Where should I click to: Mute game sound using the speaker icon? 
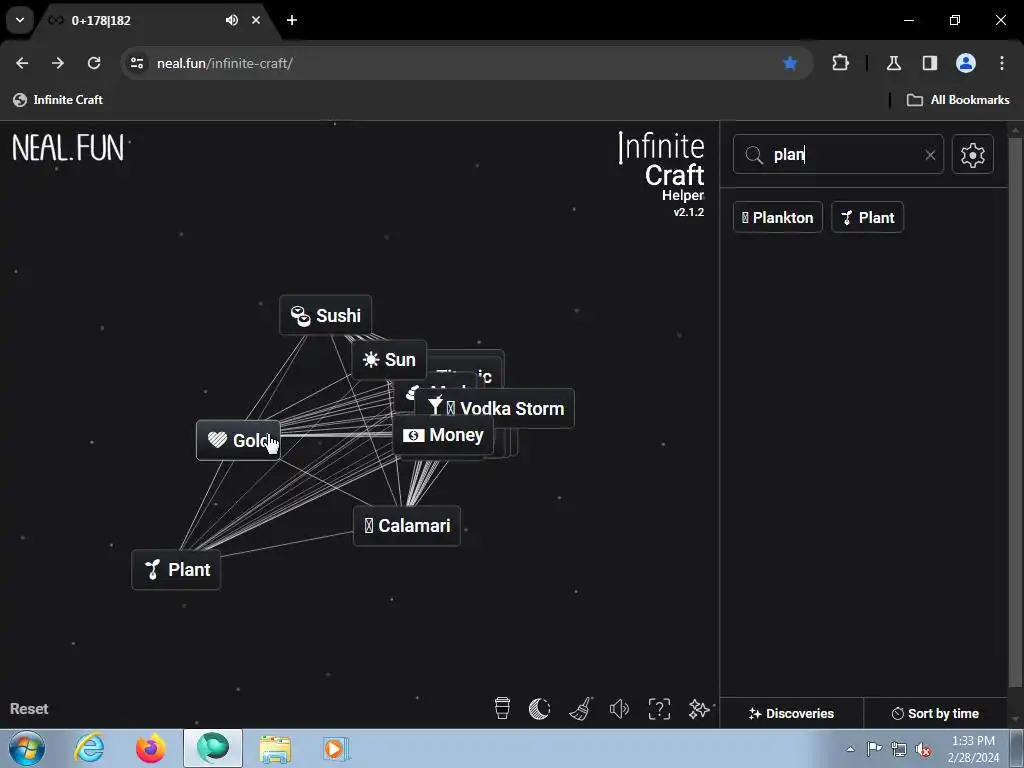coord(619,709)
